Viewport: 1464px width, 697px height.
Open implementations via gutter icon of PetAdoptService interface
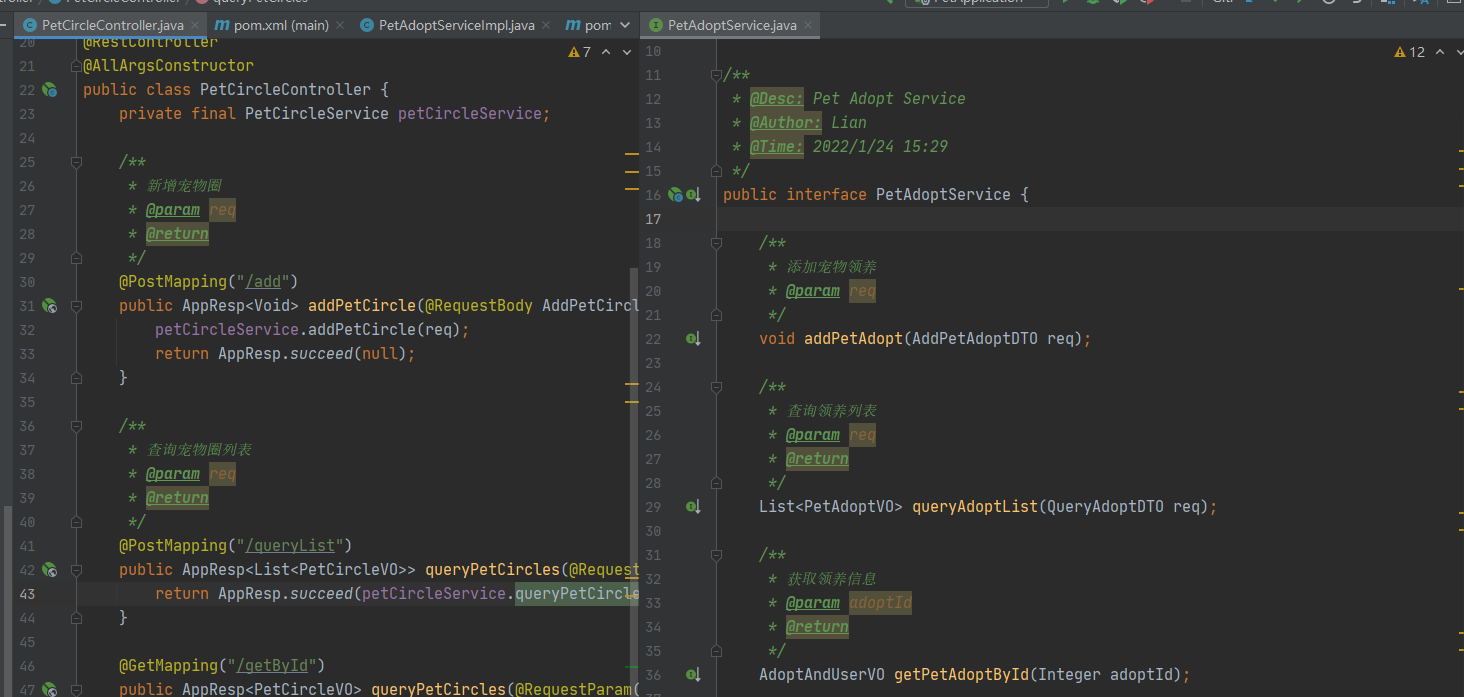[x=694, y=194]
